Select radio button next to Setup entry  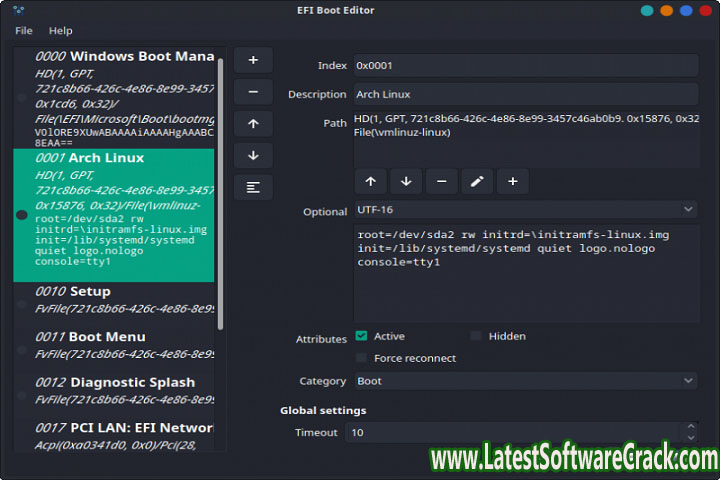click(22, 304)
